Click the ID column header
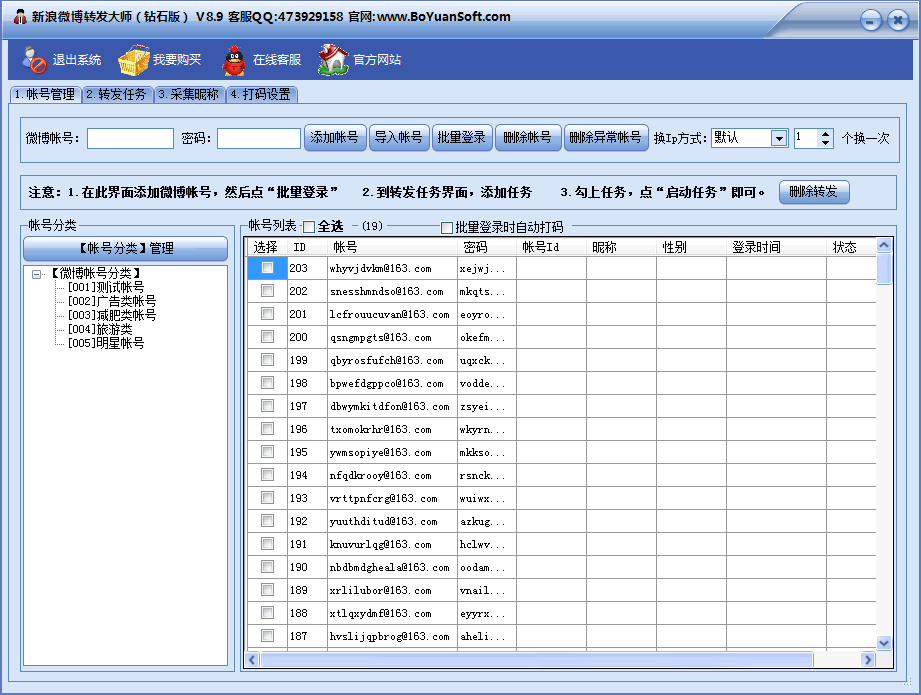 pos(307,247)
